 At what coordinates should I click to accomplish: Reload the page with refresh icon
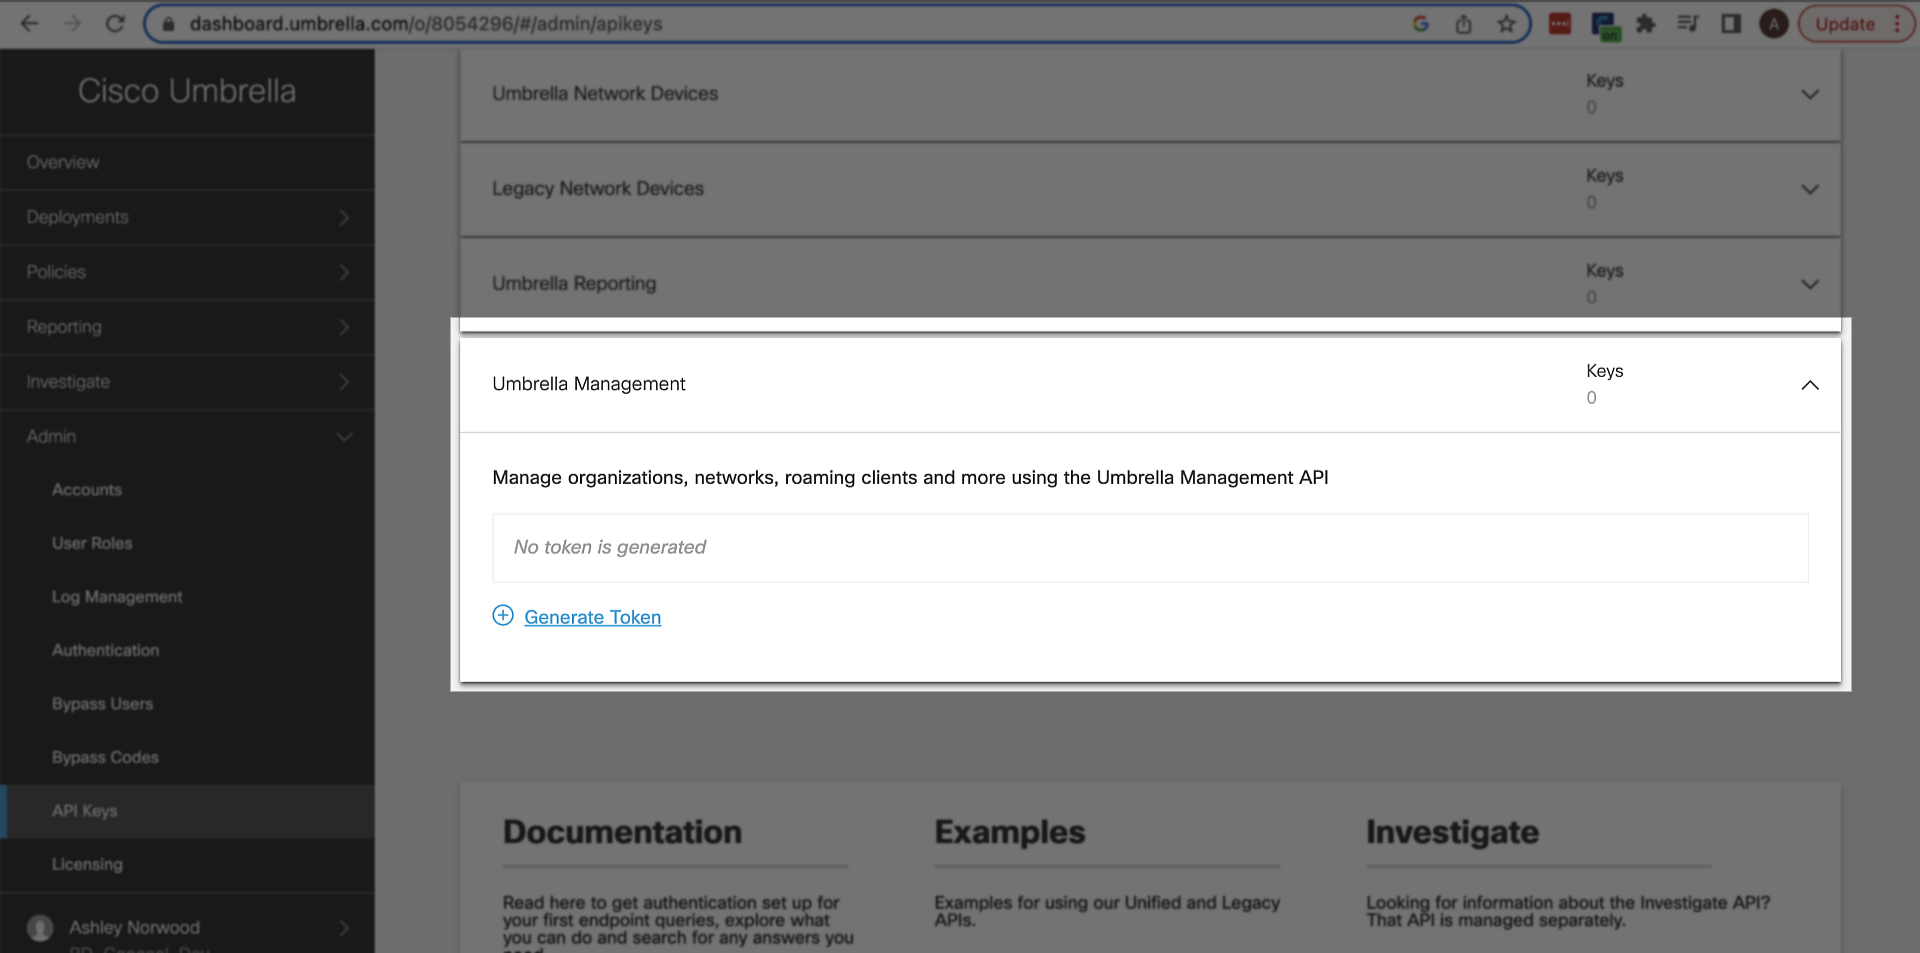115,24
